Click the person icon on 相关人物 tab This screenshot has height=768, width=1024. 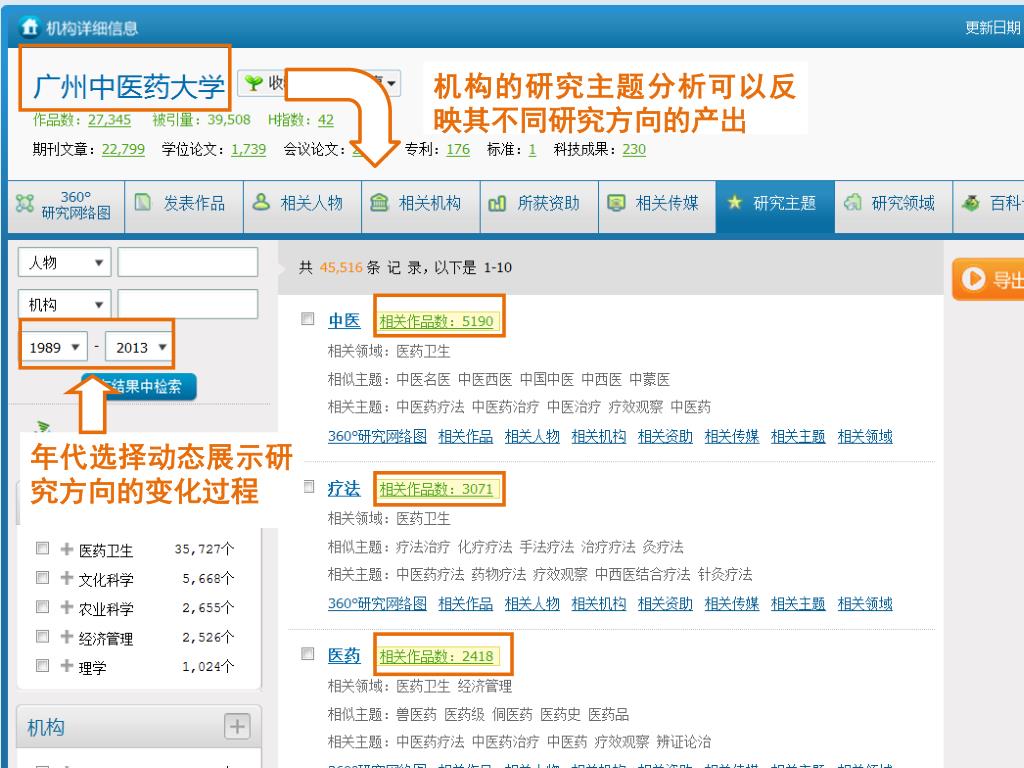pos(261,202)
